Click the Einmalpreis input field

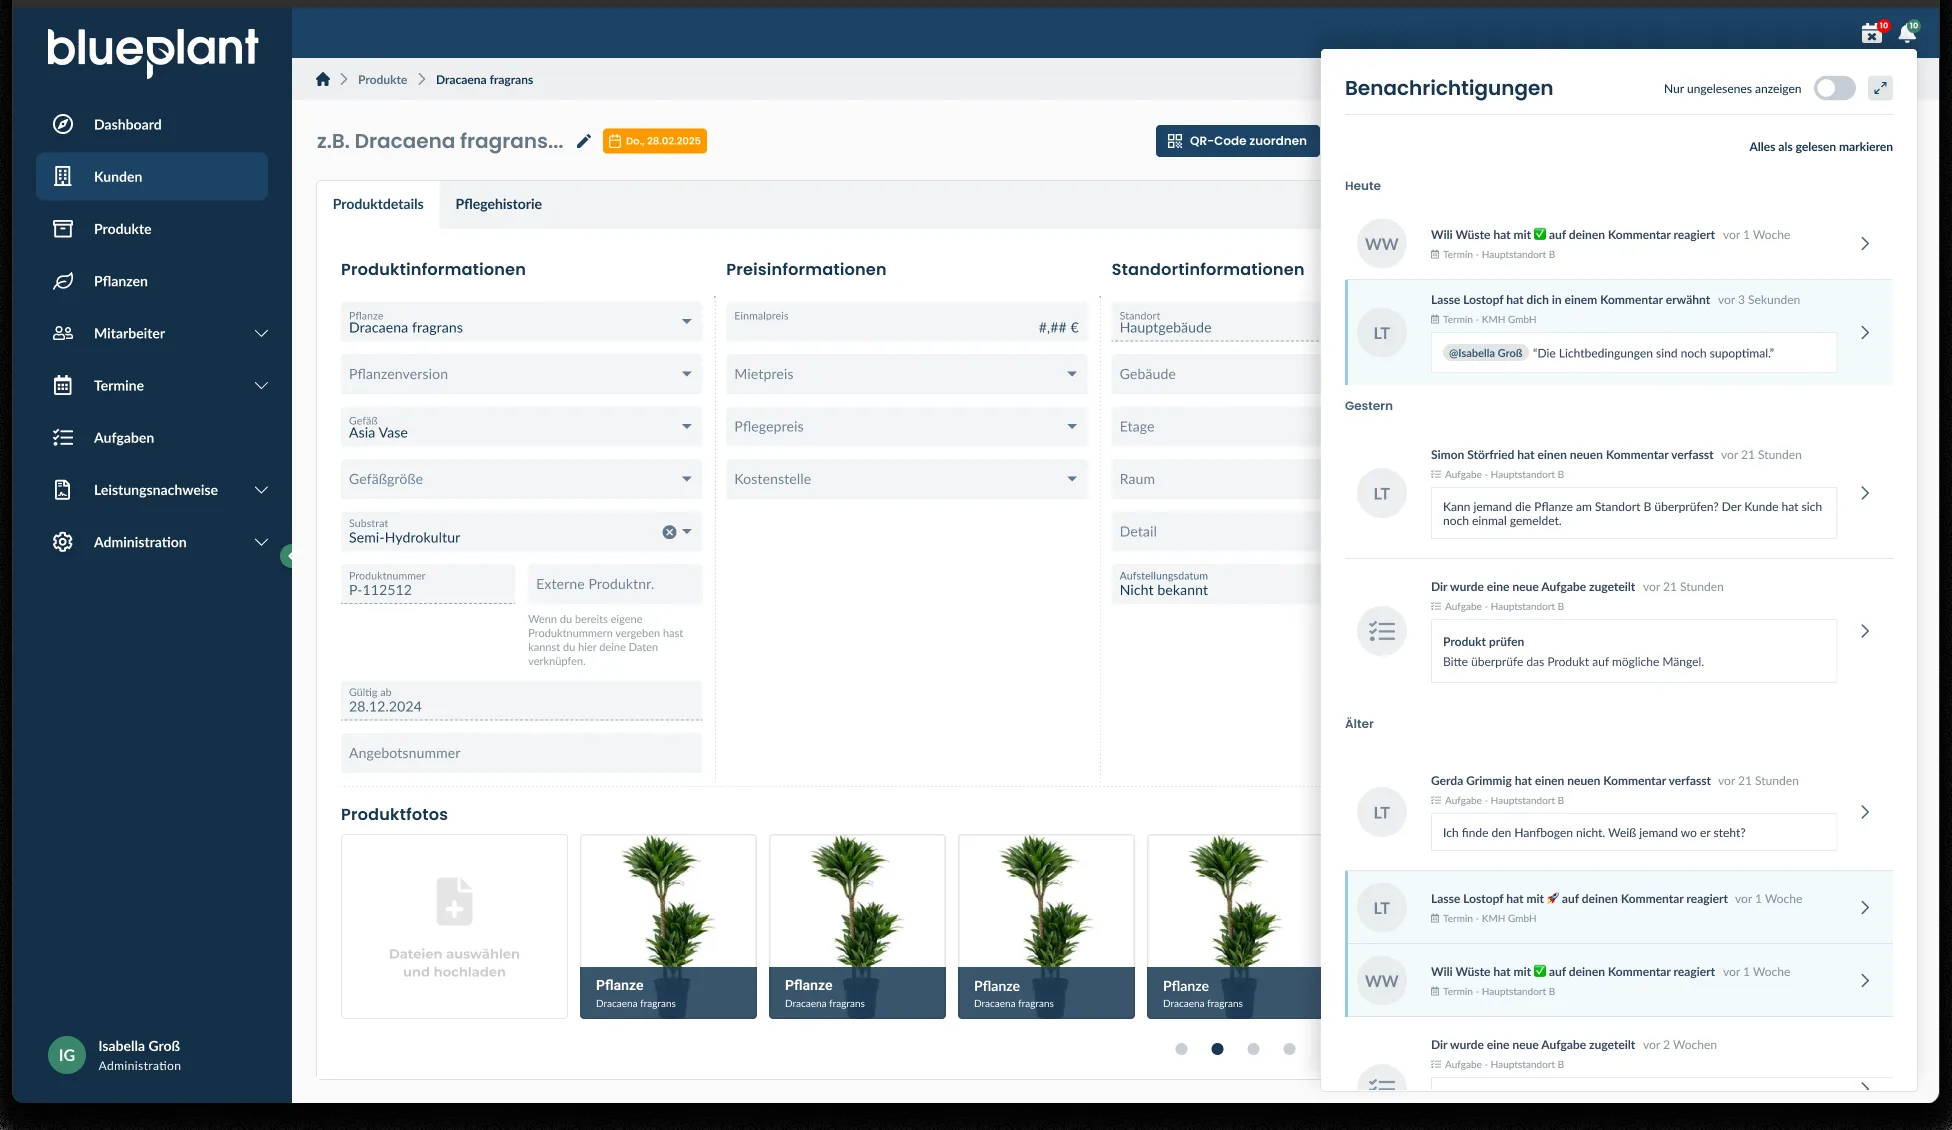pos(906,322)
